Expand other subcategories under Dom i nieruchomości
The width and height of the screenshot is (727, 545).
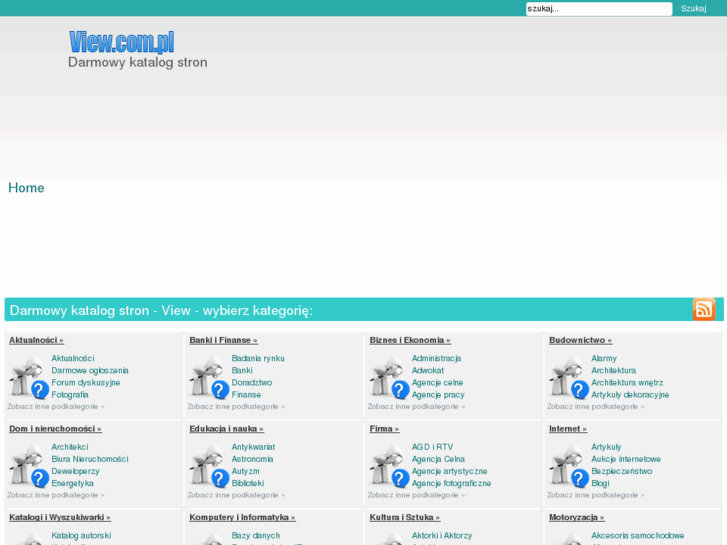[56, 495]
